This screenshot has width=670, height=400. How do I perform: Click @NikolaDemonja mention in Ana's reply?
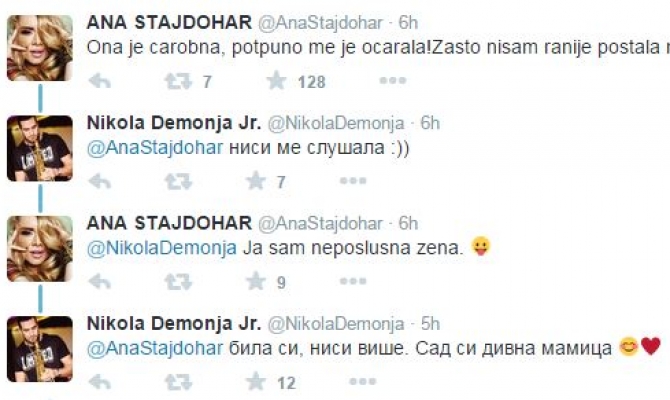tap(148, 249)
